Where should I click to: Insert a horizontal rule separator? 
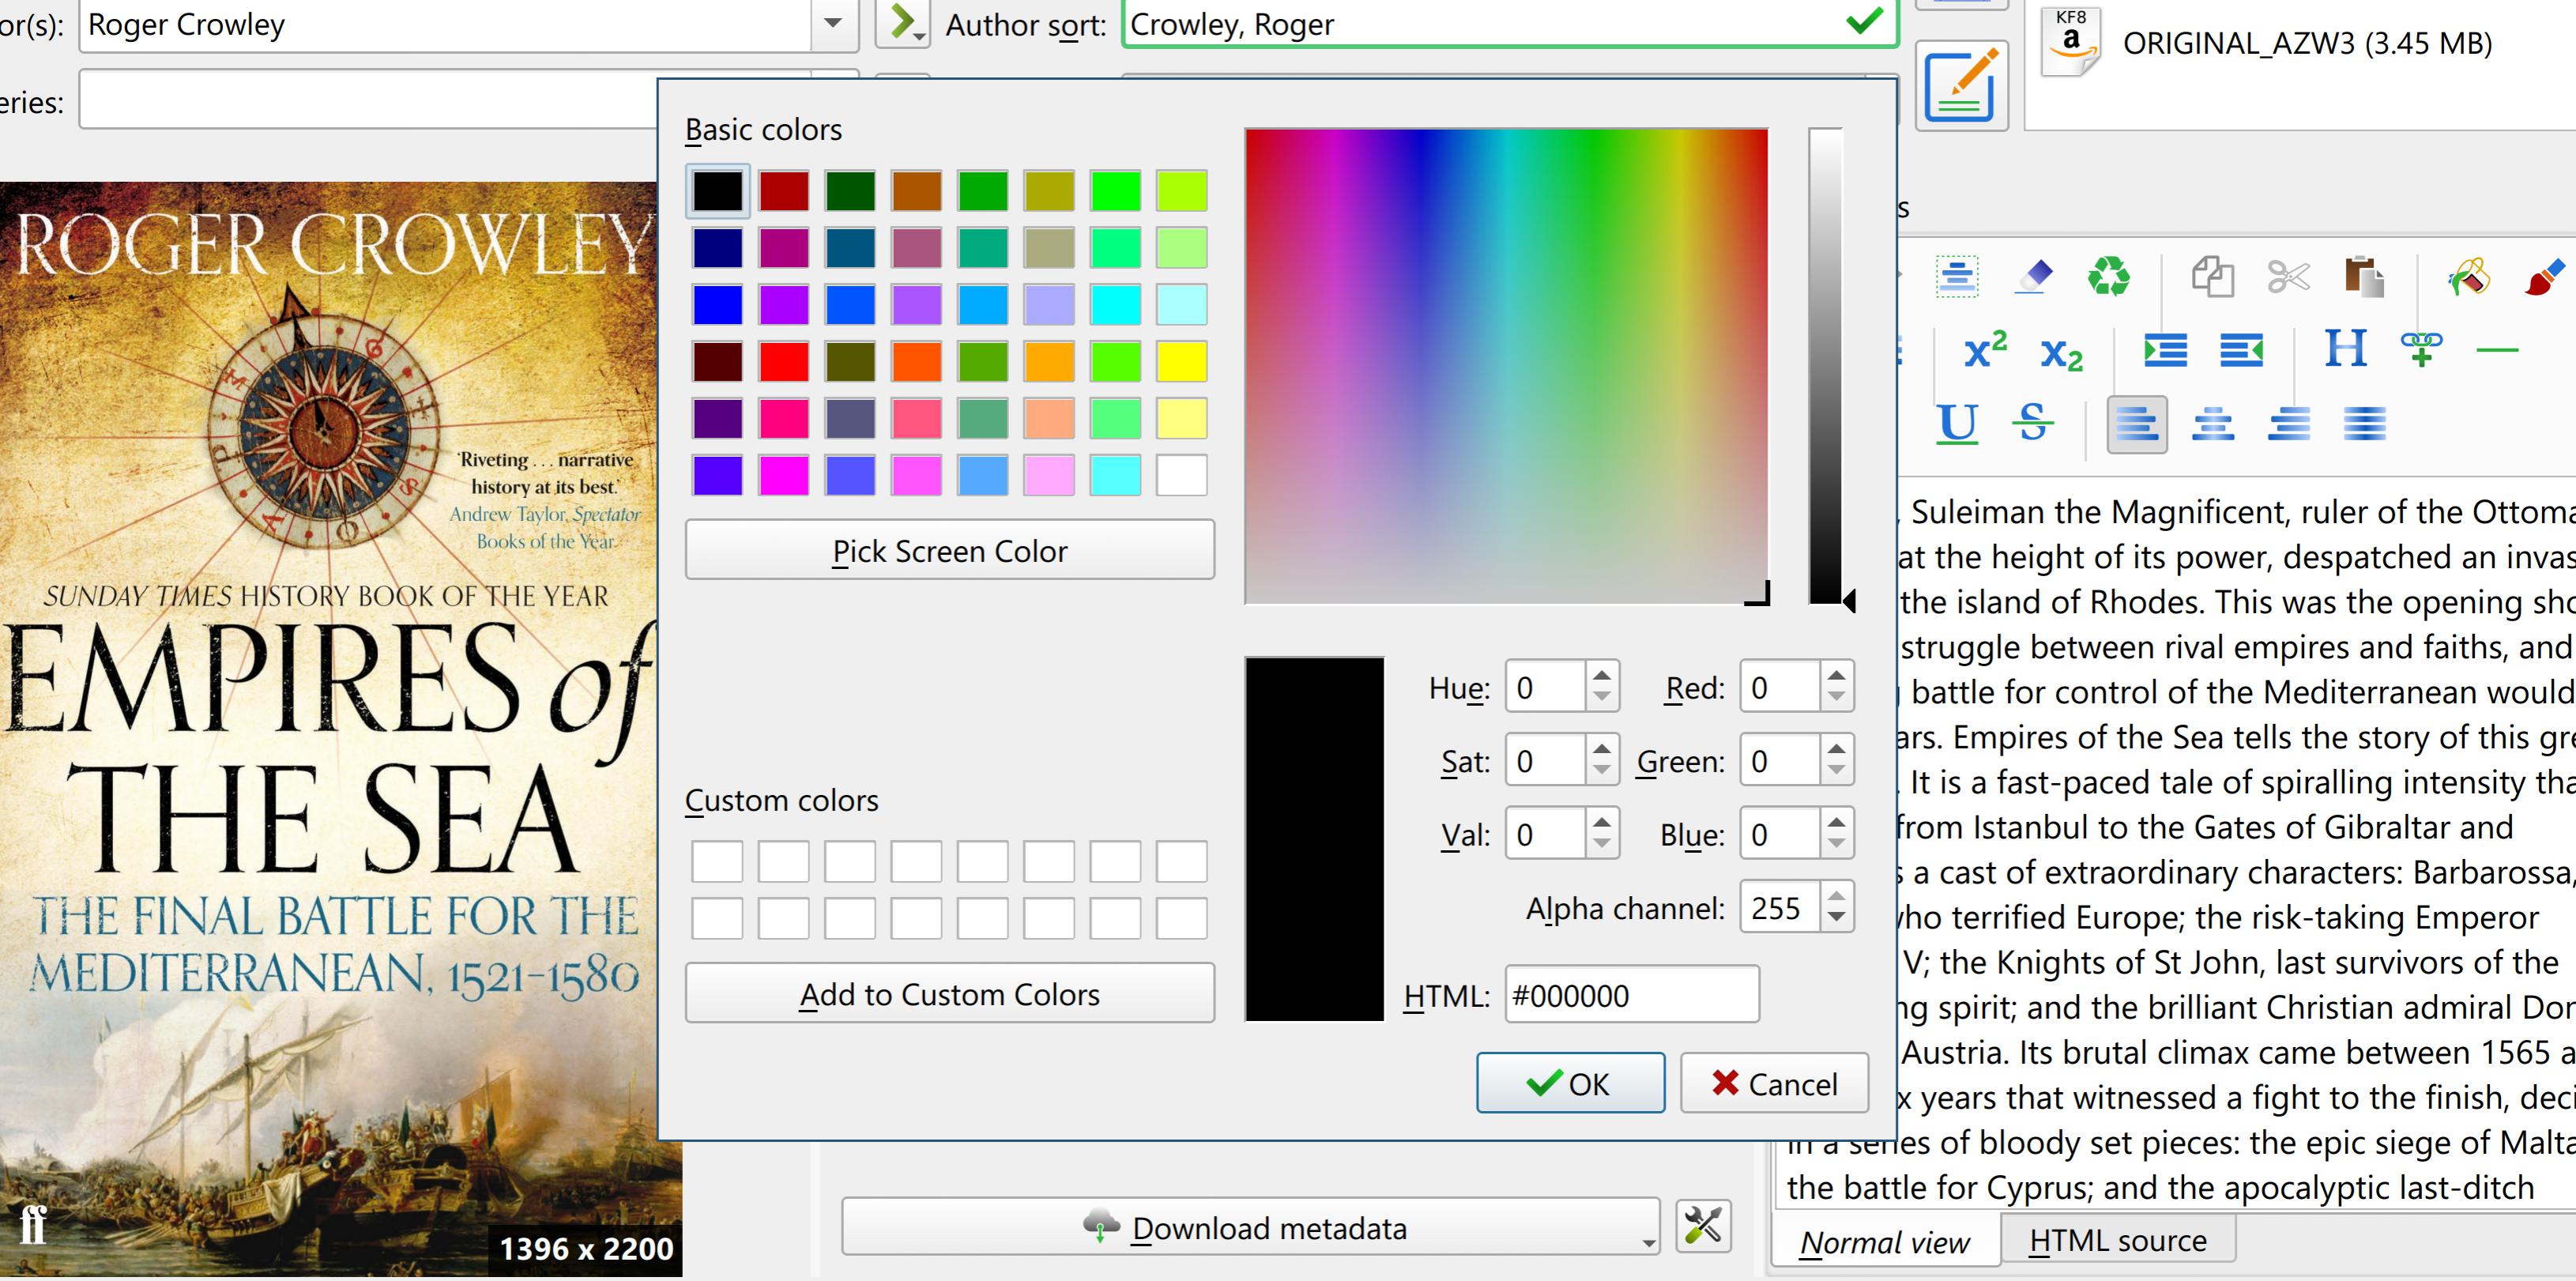[x=2497, y=350]
